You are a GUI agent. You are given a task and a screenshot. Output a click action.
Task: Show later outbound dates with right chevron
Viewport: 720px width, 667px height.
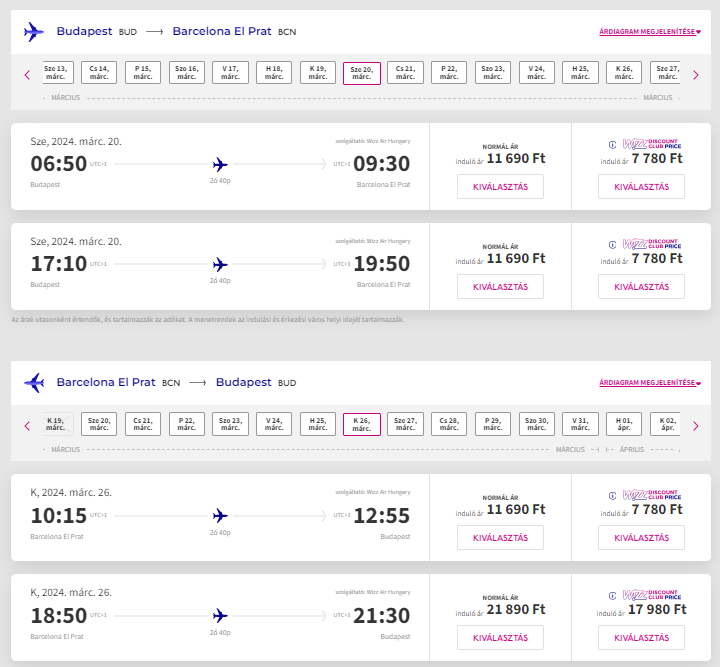(x=696, y=74)
